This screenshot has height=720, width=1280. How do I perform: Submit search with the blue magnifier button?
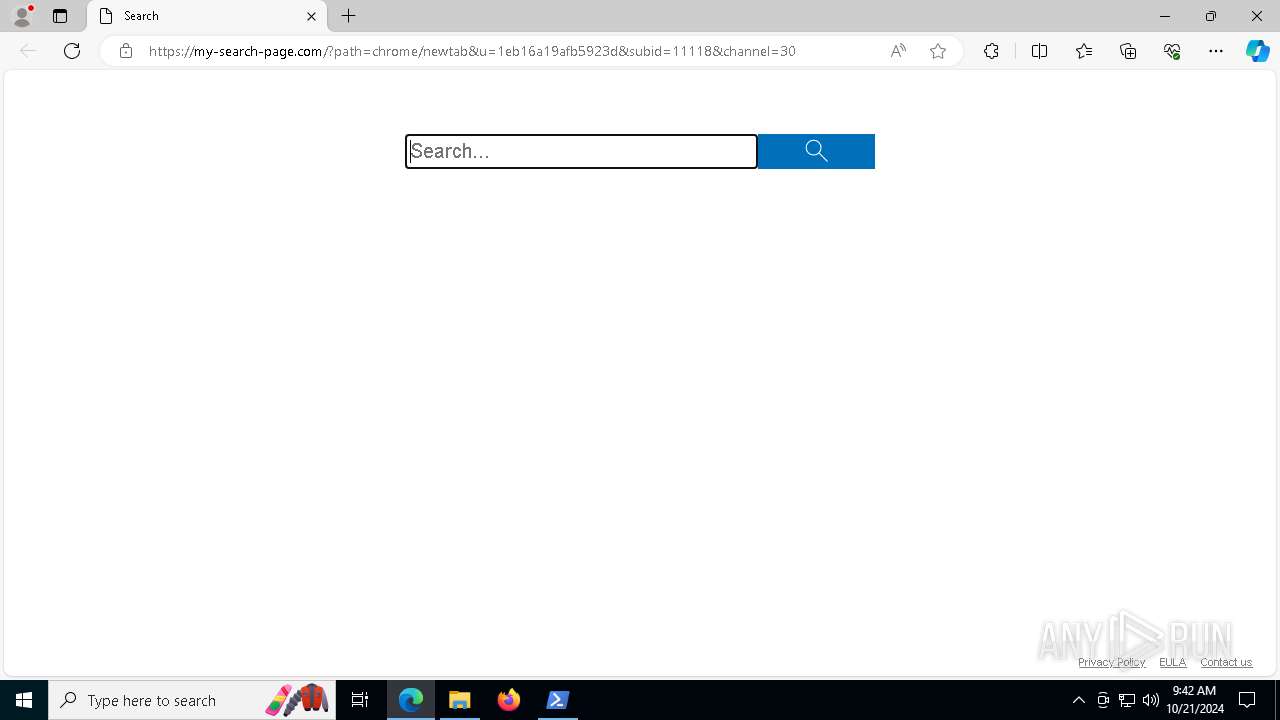(x=816, y=151)
